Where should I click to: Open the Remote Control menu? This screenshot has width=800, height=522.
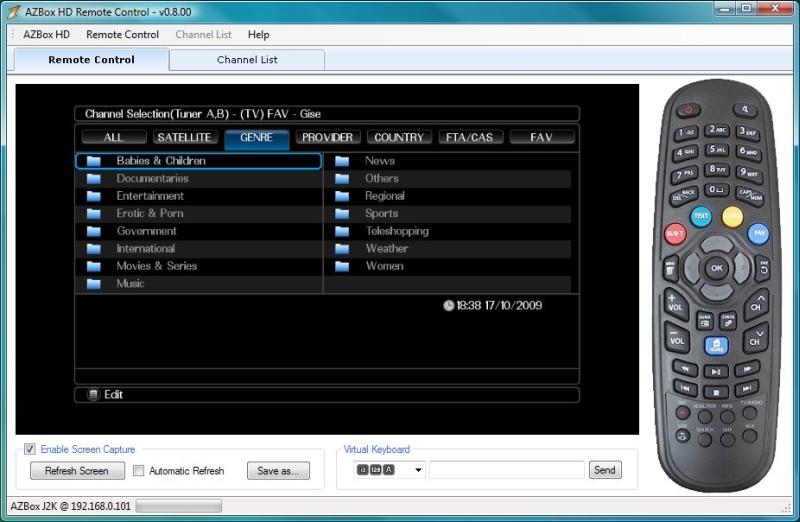click(x=122, y=35)
